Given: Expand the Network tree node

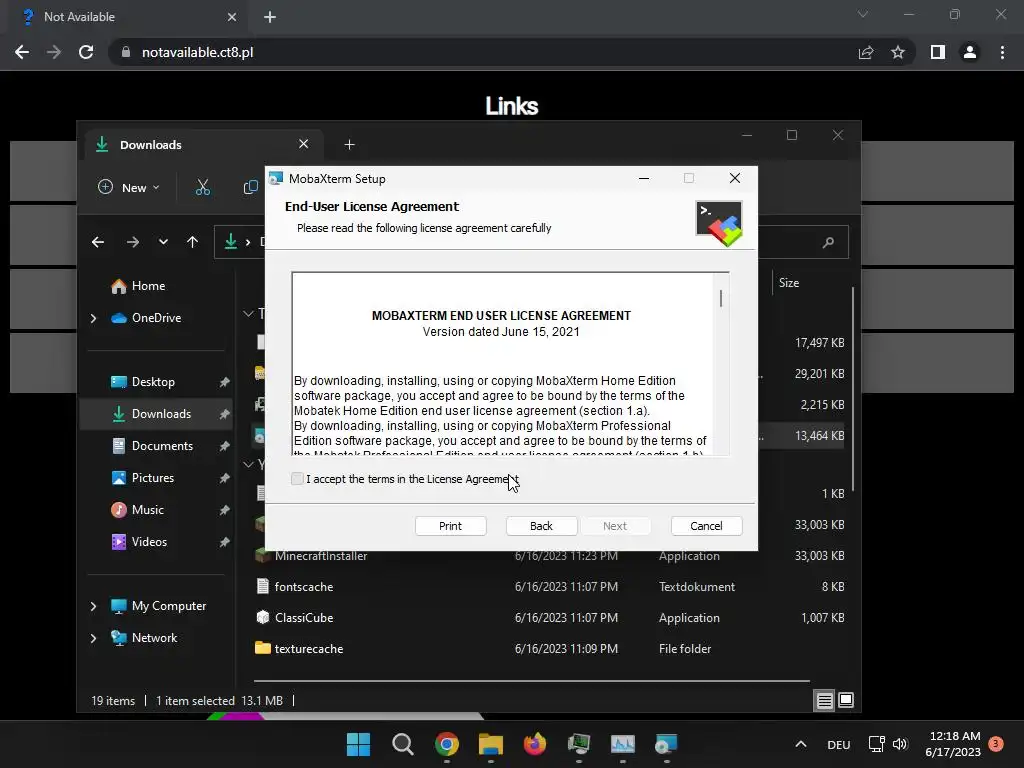Looking at the screenshot, I should (93, 638).
